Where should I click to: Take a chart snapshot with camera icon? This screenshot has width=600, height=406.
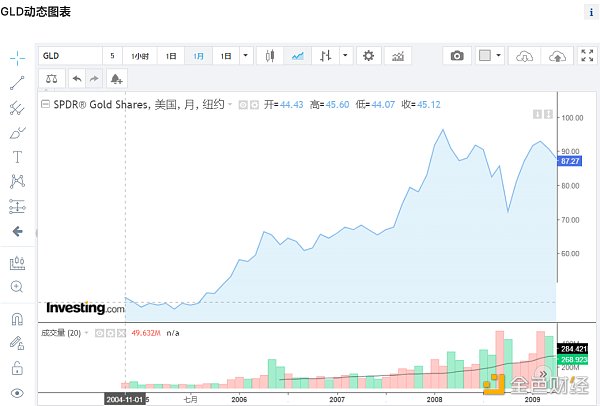457,56
